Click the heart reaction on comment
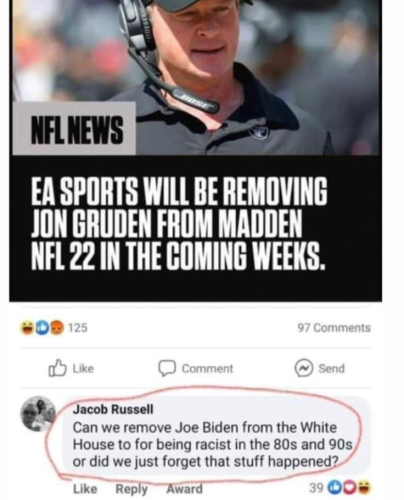Image resolution: width=404 pixels, height=500 pixels. pyautogui.click(x=350, y=488)
